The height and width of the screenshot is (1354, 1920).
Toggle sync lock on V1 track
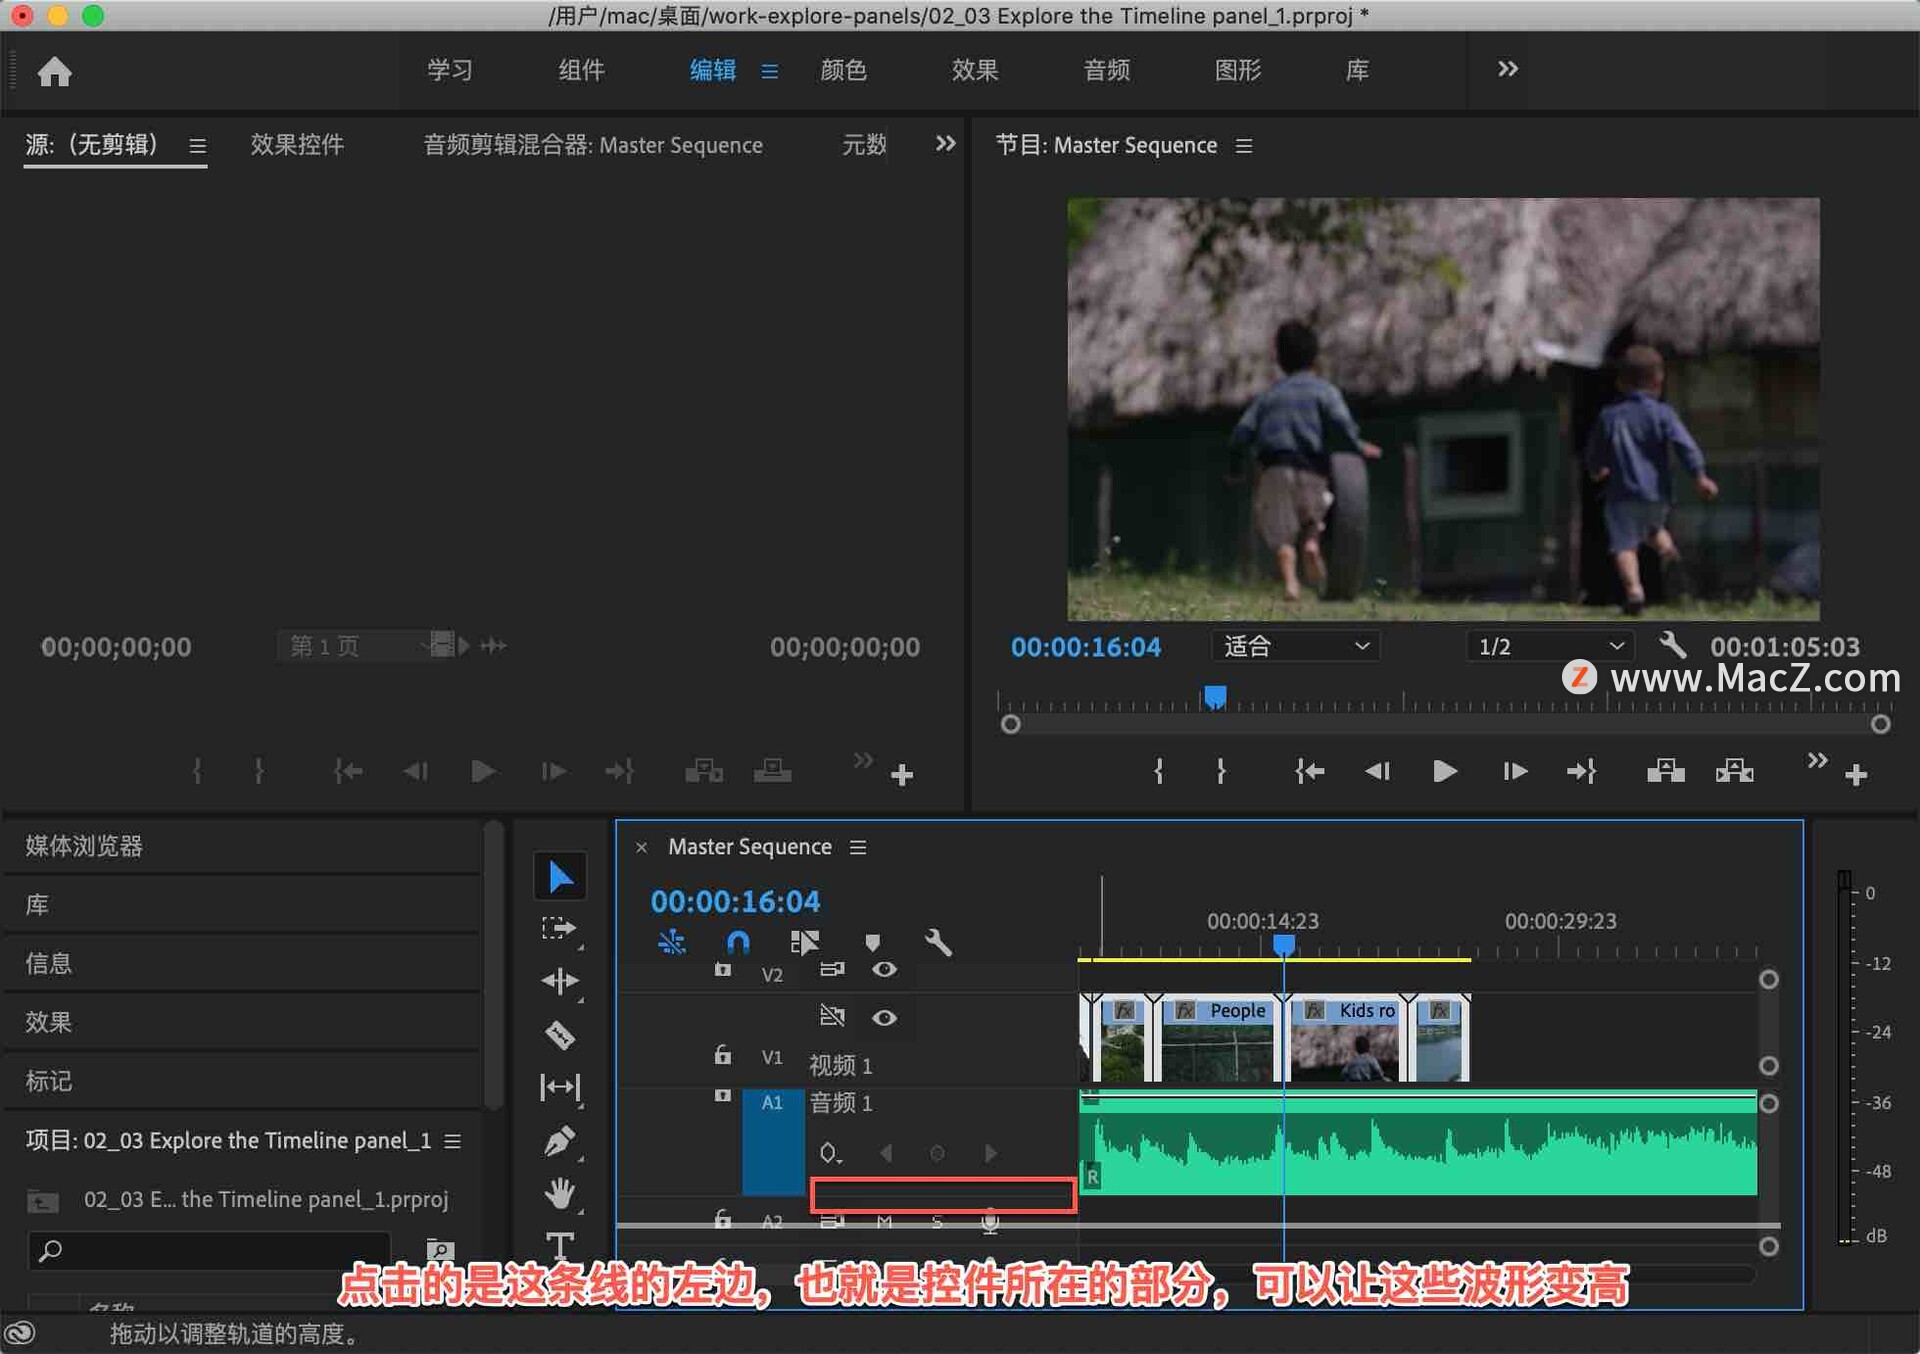click(832, 1017)
